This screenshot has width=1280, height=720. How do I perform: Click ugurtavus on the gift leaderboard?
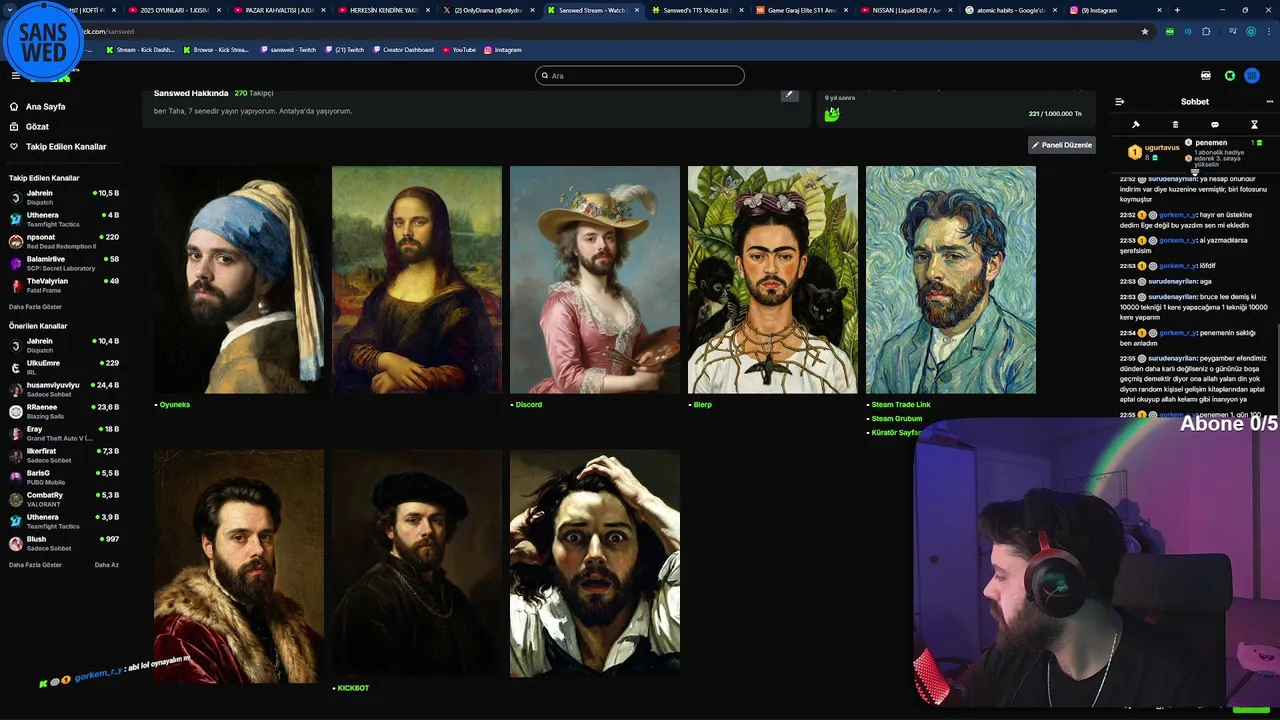coord(1162,148)
